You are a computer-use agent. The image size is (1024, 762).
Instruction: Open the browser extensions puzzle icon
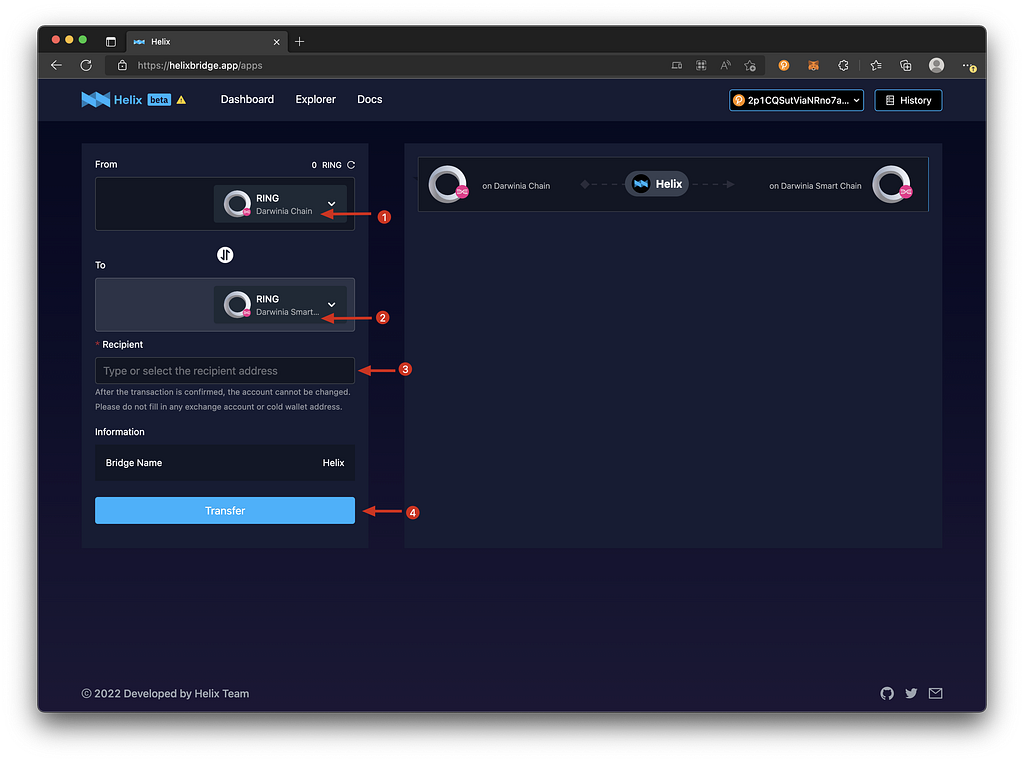click(x=843, y=65)
